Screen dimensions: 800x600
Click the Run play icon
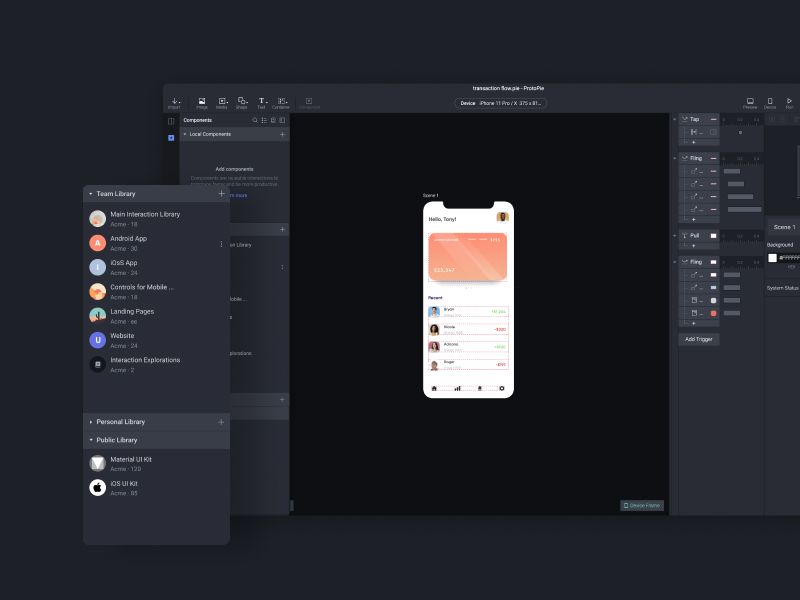789,103
